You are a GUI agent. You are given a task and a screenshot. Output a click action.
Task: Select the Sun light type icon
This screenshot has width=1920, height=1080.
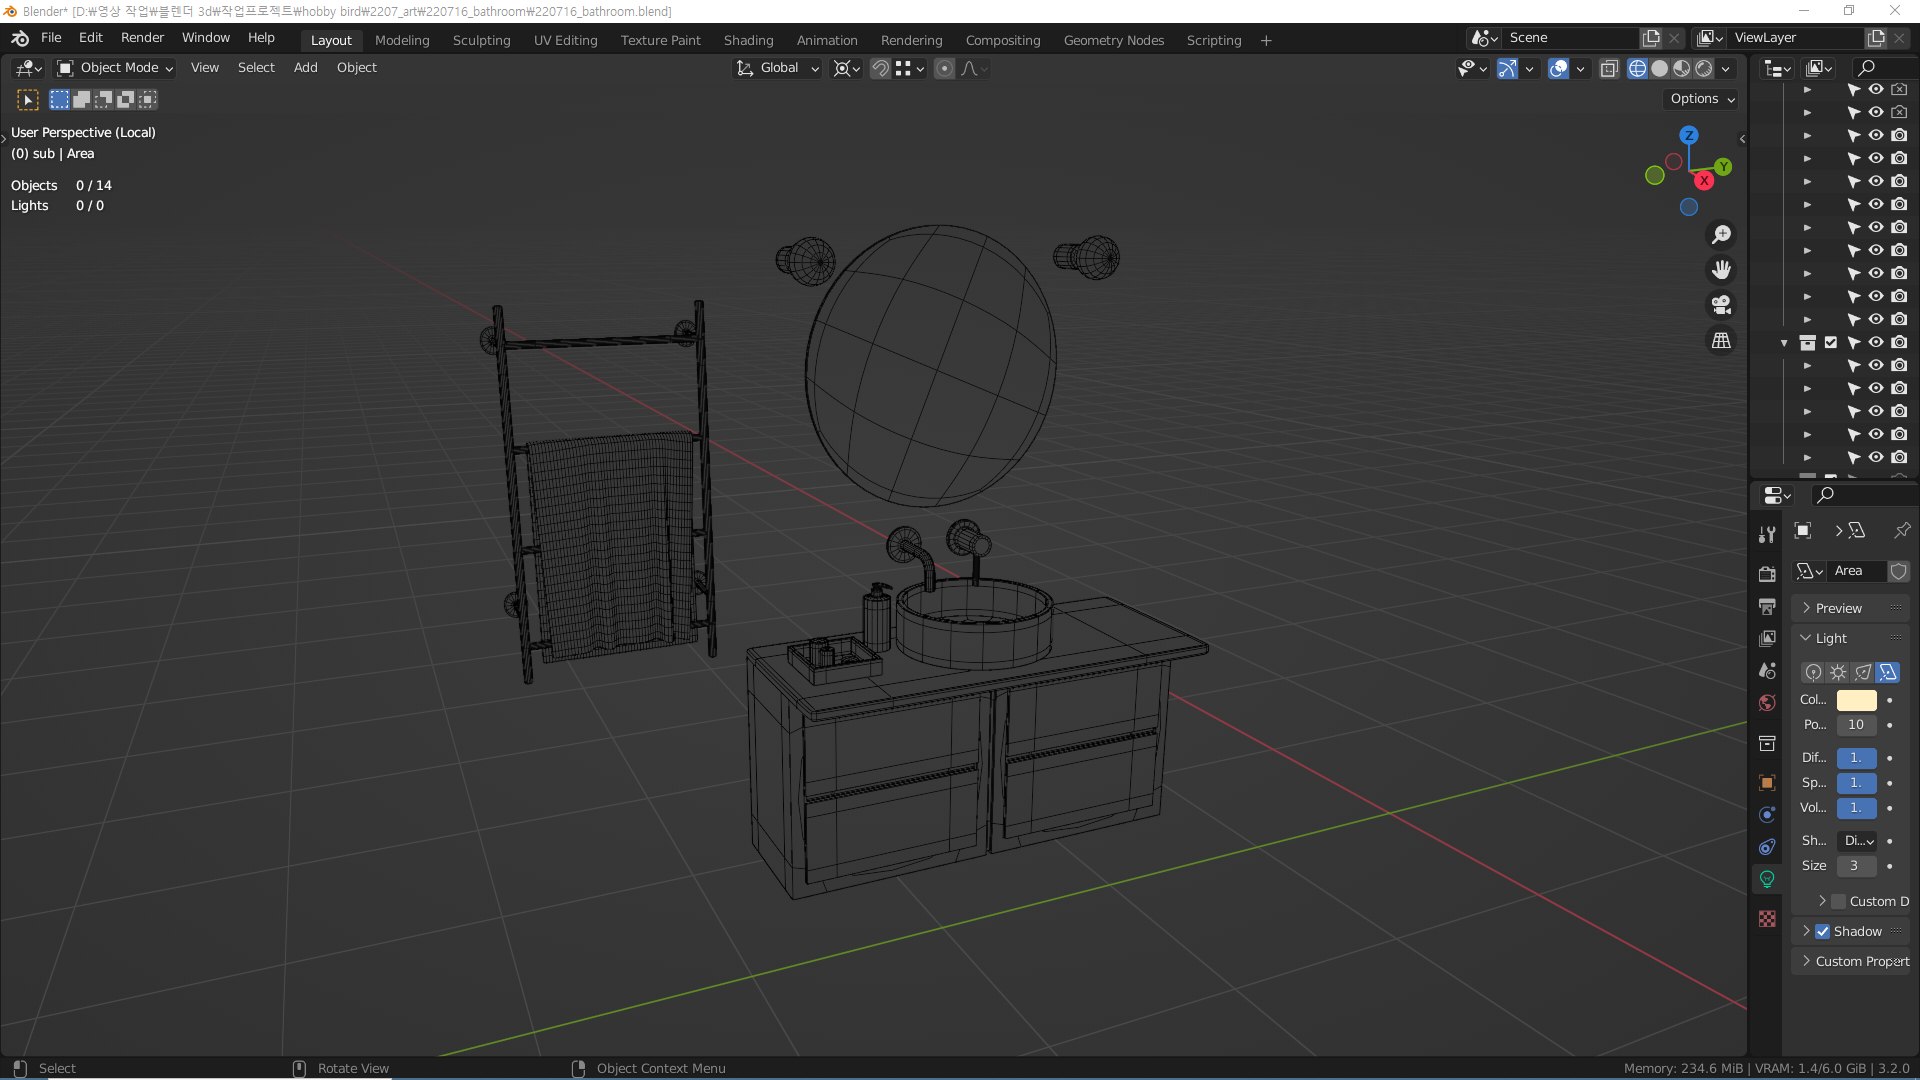pos(1838,672)
